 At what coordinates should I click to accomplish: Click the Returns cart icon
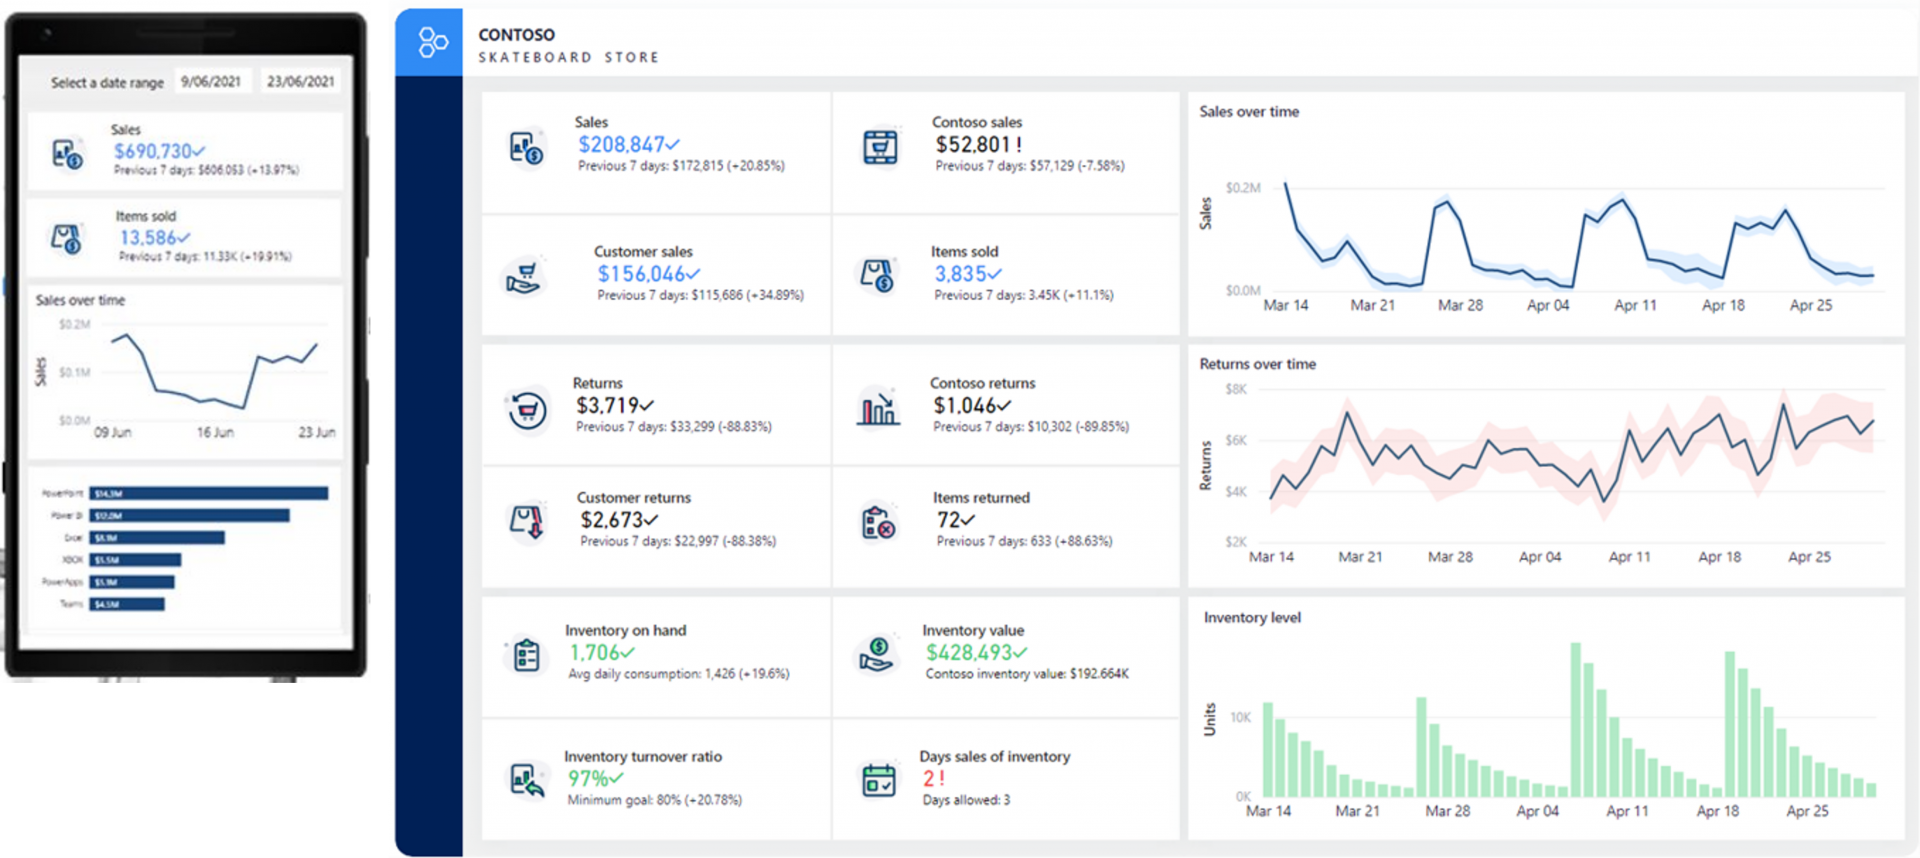tap(527, 409)
